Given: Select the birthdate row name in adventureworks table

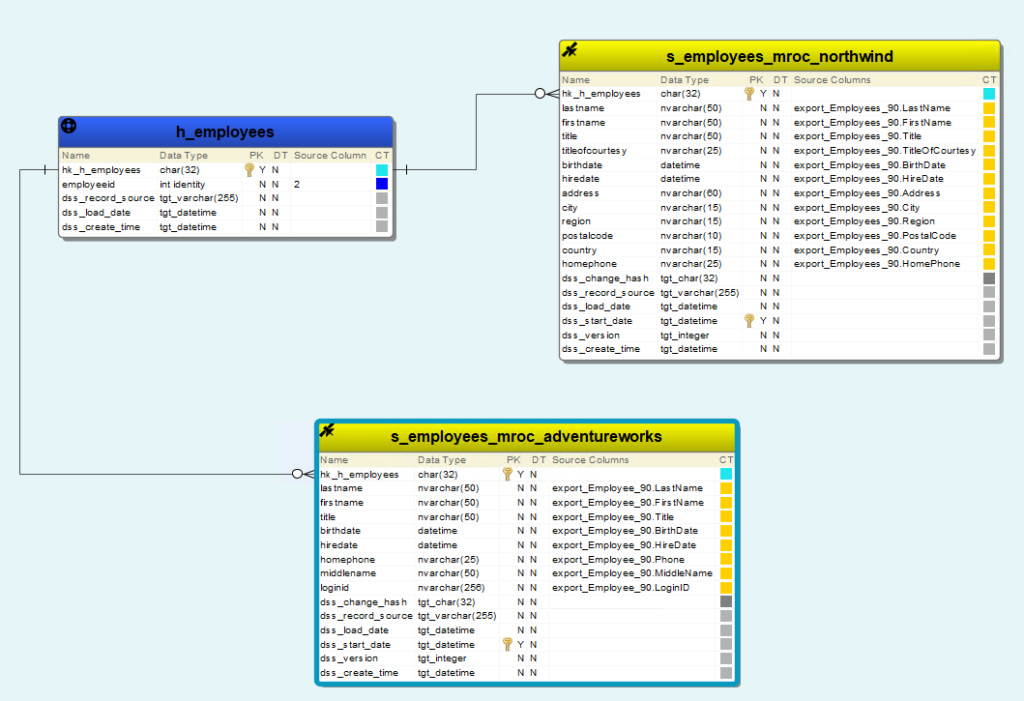Looking at the screenshot, I should [x=340, y=530].
